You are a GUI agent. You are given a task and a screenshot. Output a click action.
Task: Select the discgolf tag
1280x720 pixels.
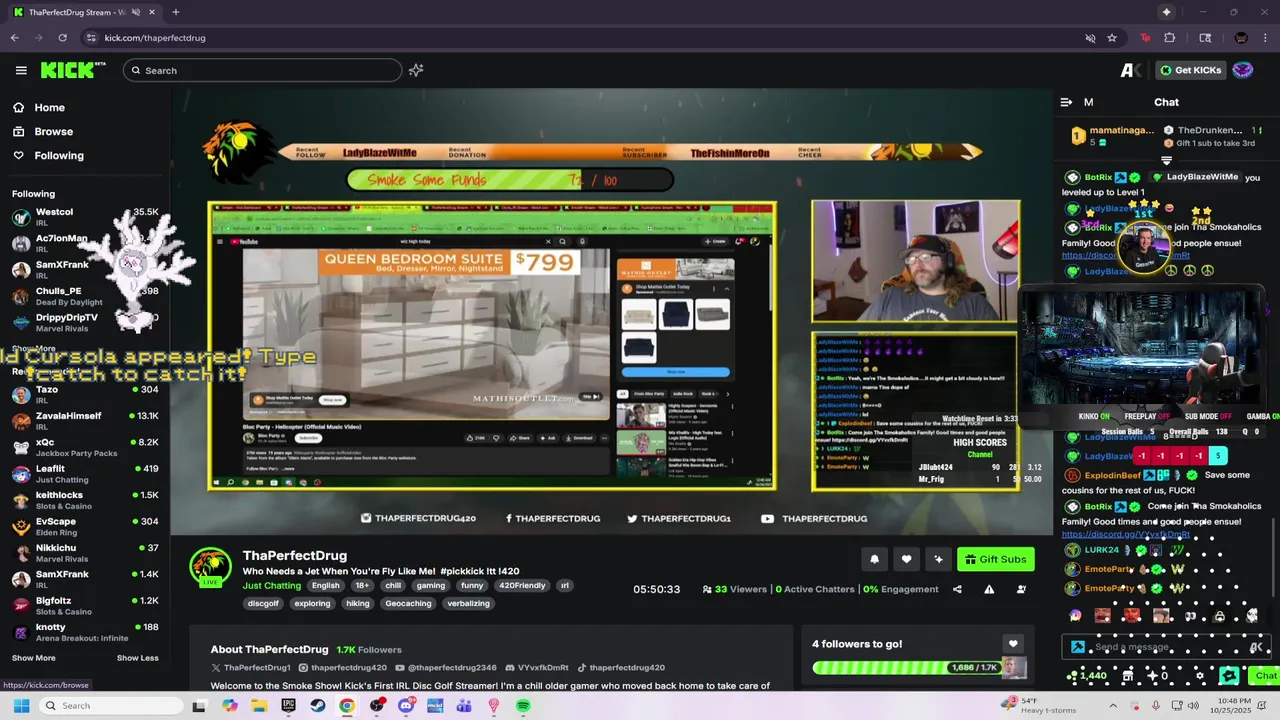(x=263, y=603)
